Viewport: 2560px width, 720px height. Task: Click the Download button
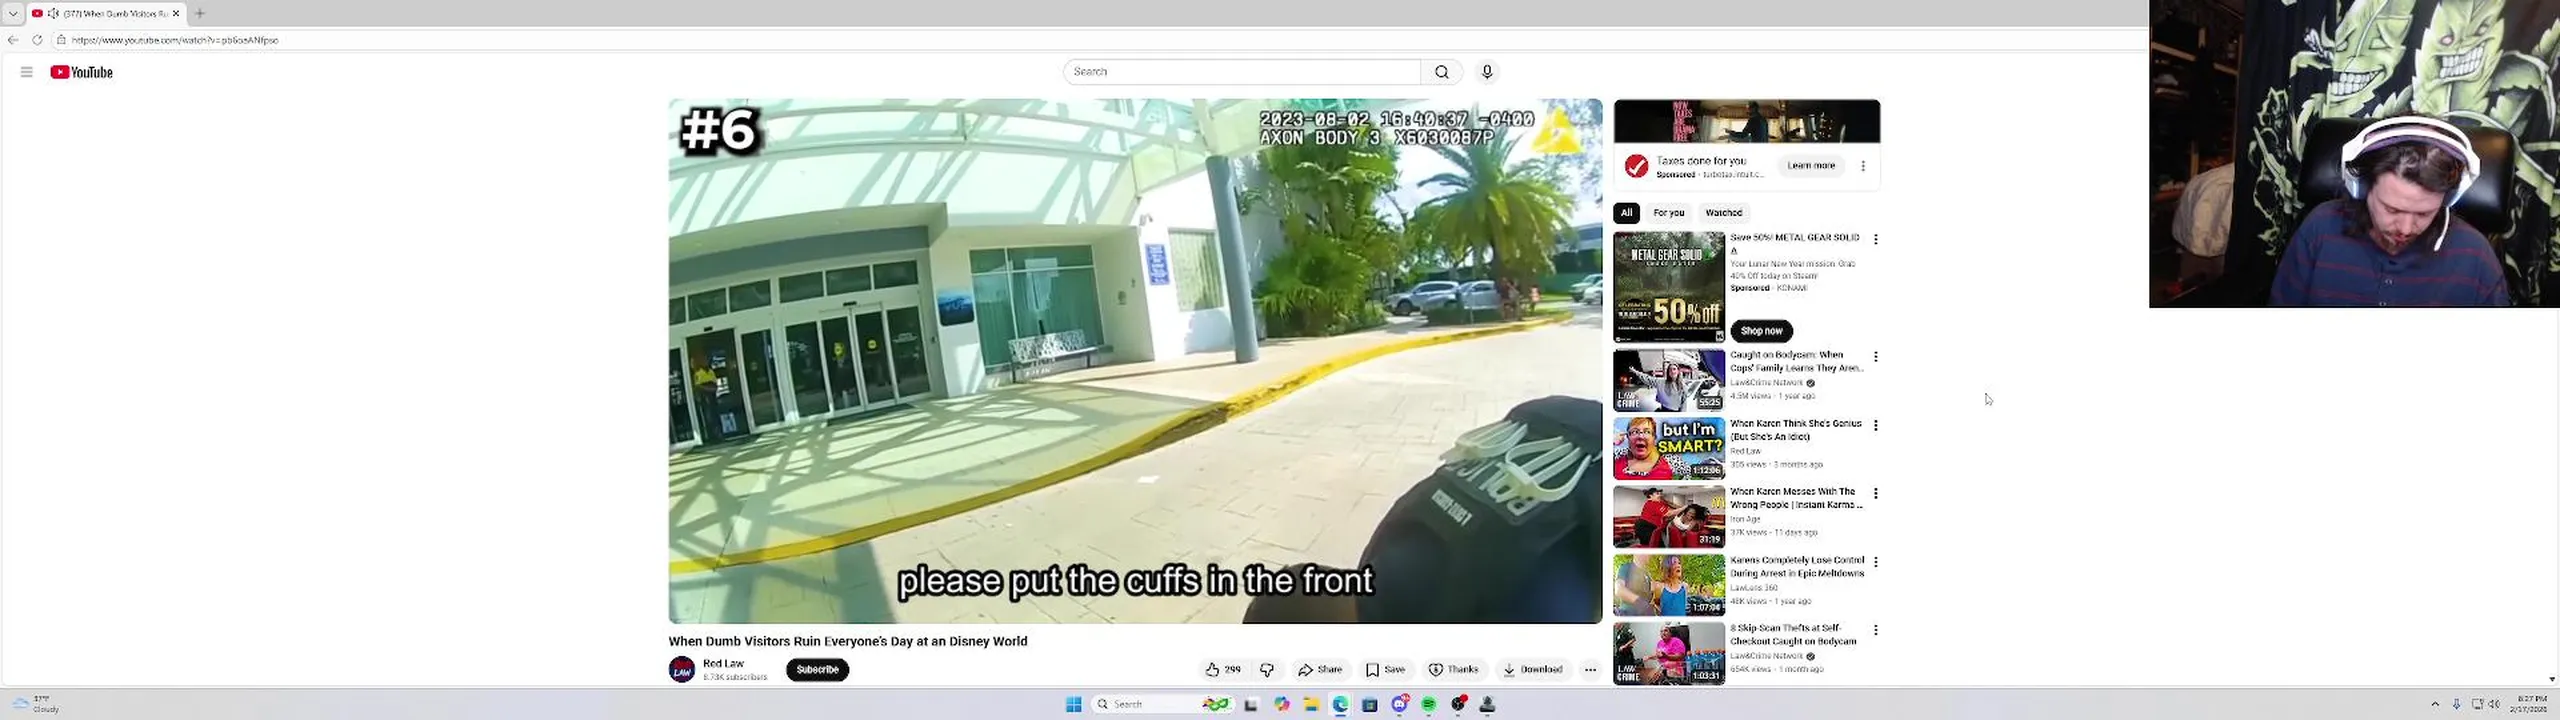(1532, 670)
